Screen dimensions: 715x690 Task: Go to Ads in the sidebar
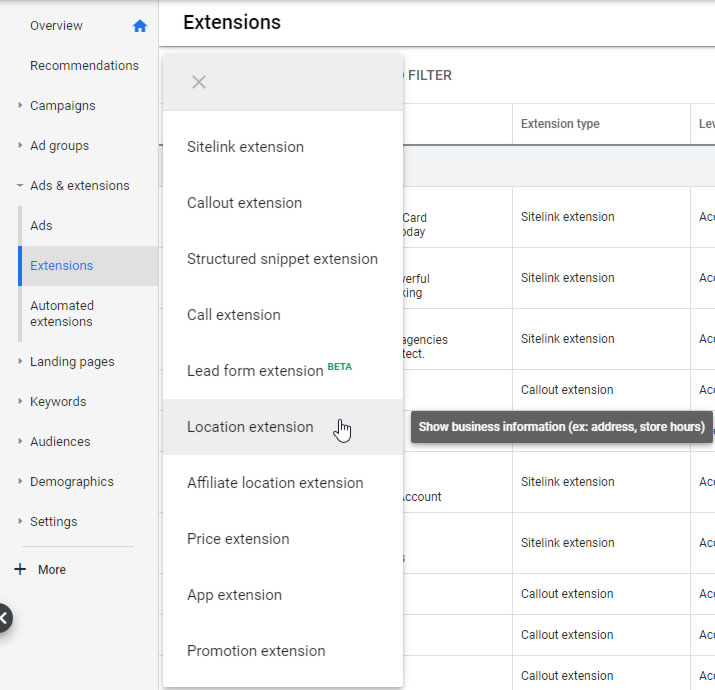(x=41, y=226)
